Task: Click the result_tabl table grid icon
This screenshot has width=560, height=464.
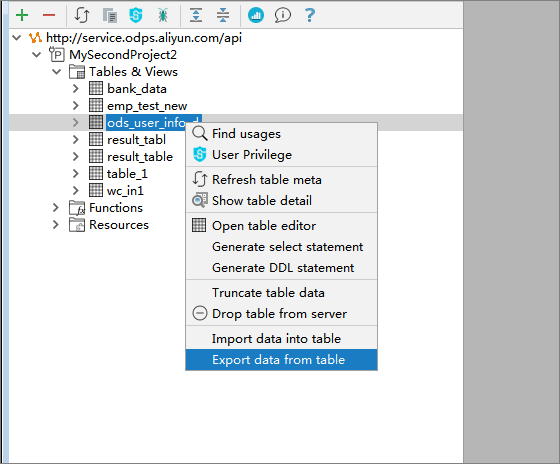Action: click(96, 139)
